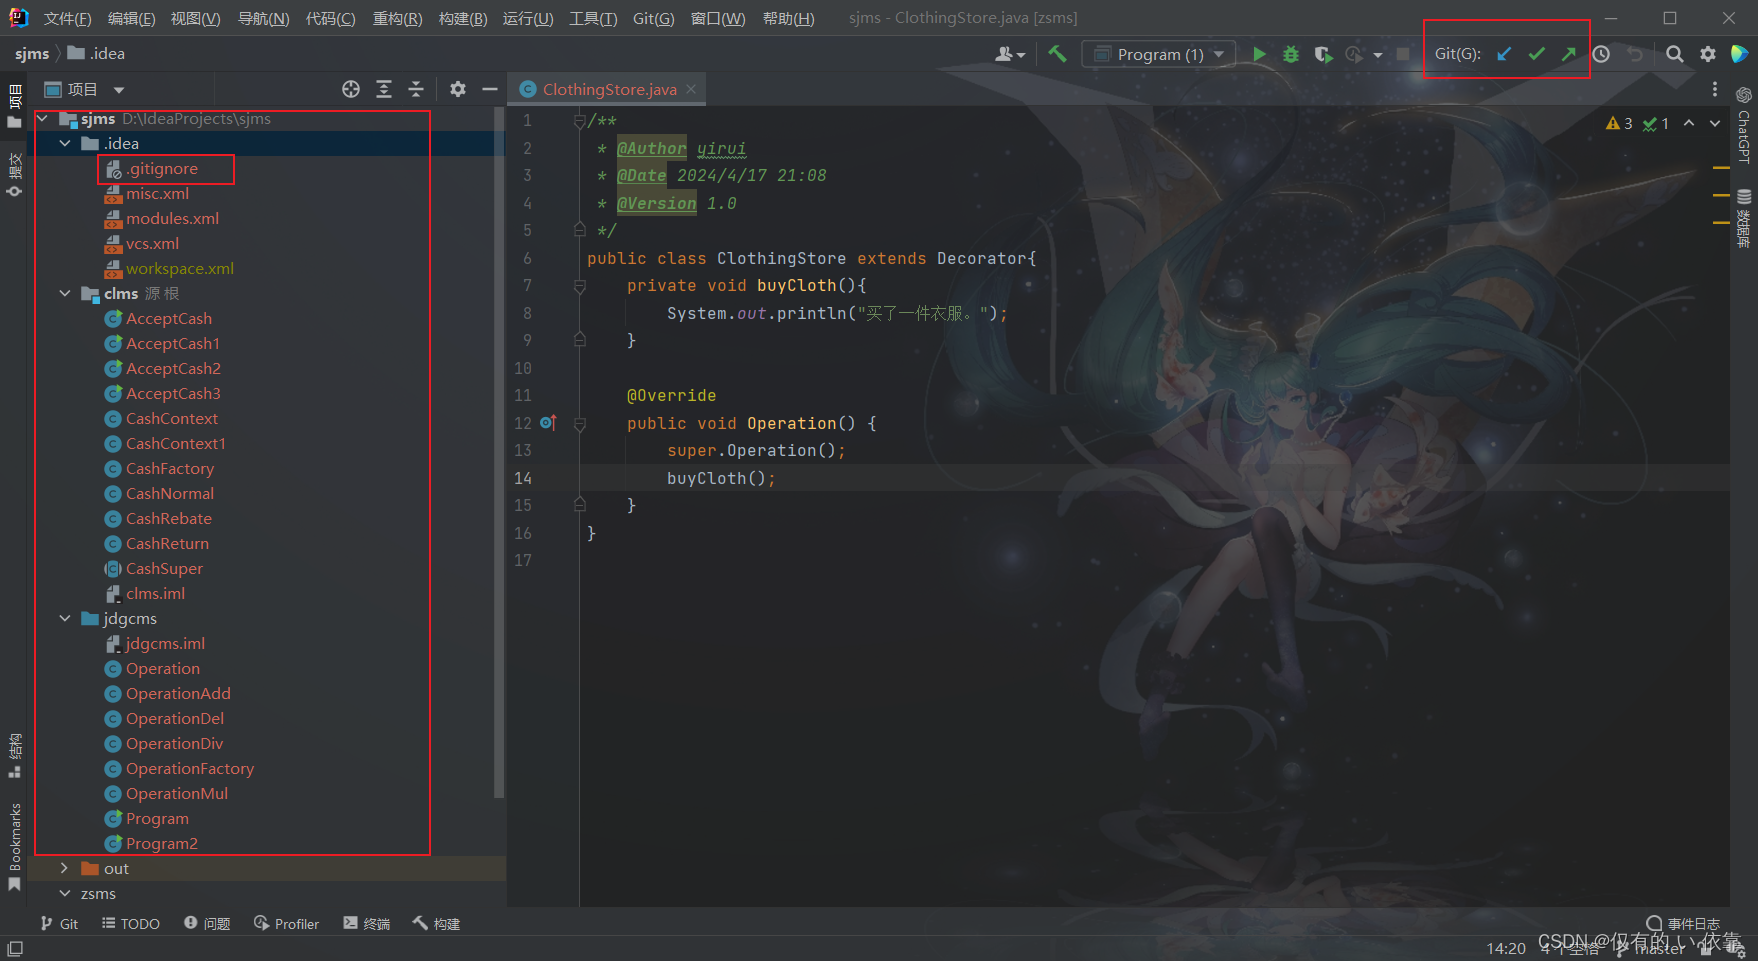This screenshot has height=961, width=1758.
Task: Click the Git push arrow icon
Action: (1569, 54)
